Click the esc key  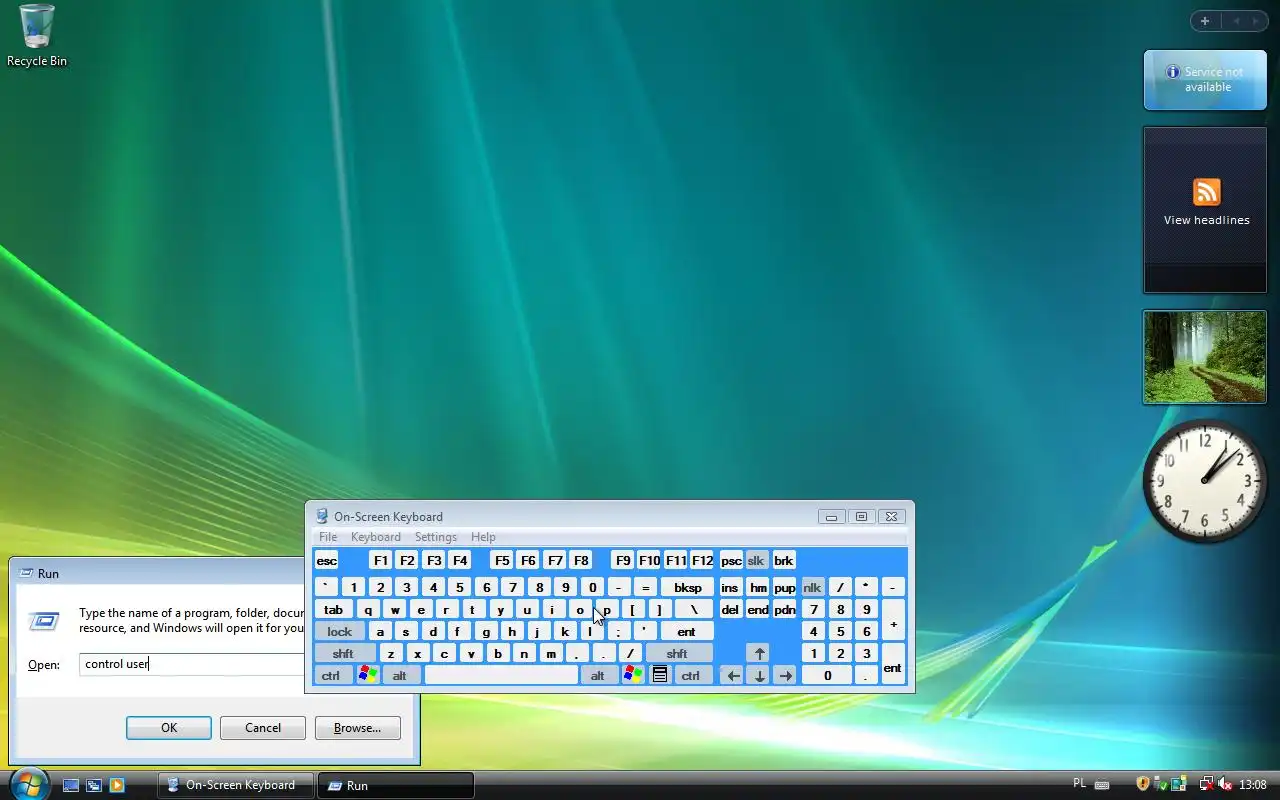(x=327, y=560)
